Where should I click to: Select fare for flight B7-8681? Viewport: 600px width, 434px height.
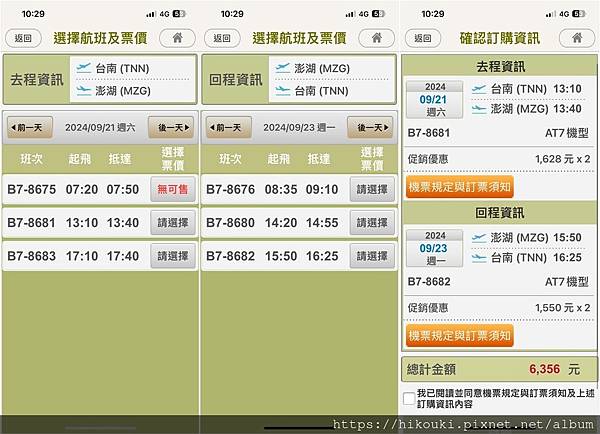click(x=173, y=222)
